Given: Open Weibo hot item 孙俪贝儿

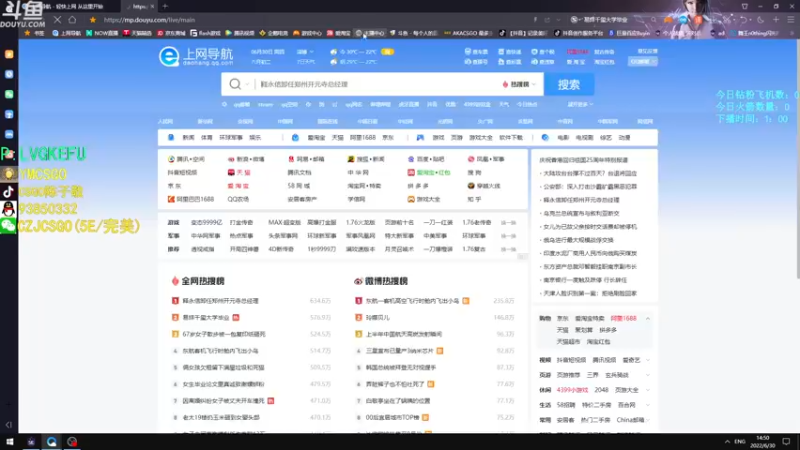Looking at the screenshot, I should pos(378,317).
